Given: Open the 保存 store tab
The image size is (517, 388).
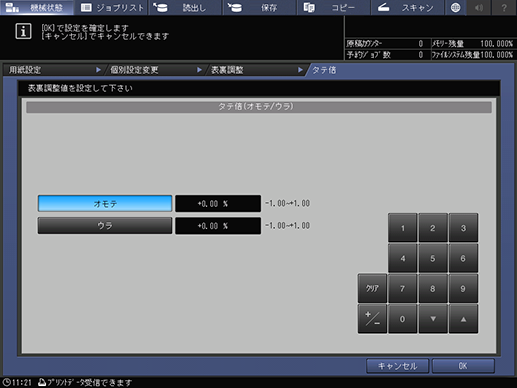Looking at the screenshot, I should tap(259, 7).
